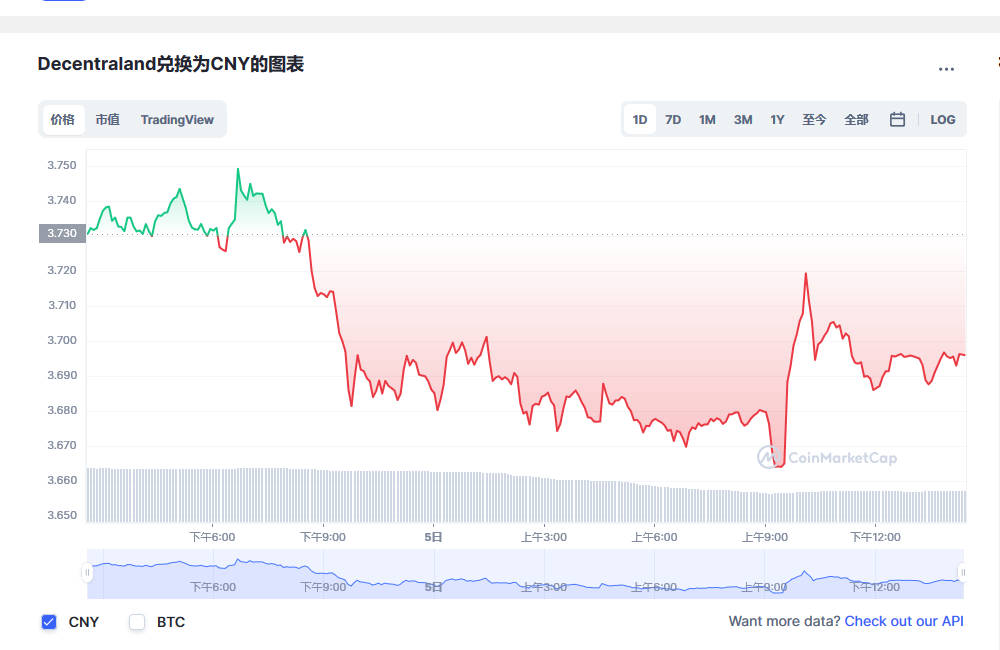Click the 3.730 current price label
The image size is (1000, 650).
(62, 233)
